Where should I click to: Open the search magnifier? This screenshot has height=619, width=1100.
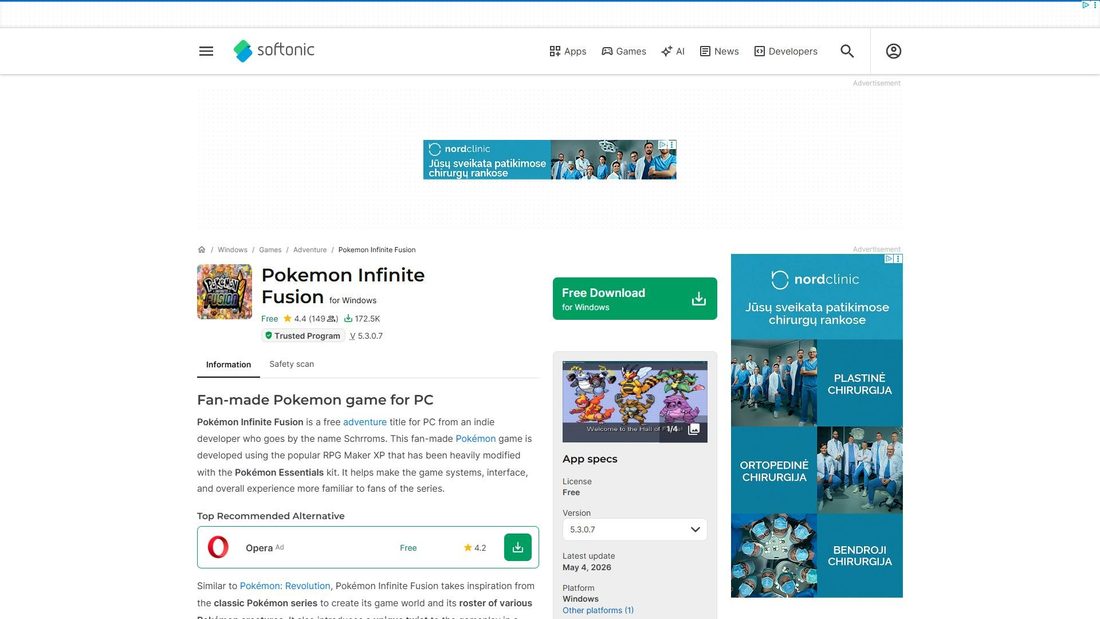pyautogui.click(x=847, y=51)
